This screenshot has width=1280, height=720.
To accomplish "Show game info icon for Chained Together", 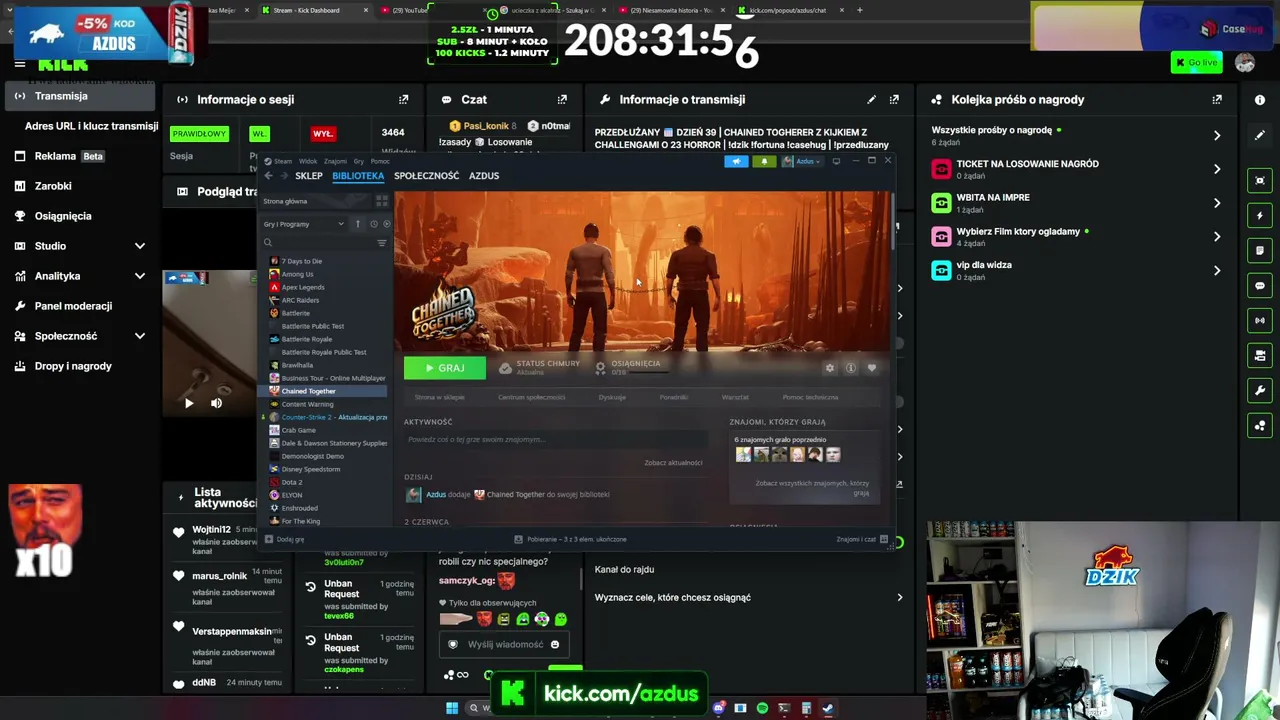I will click(x=850, y=368).
